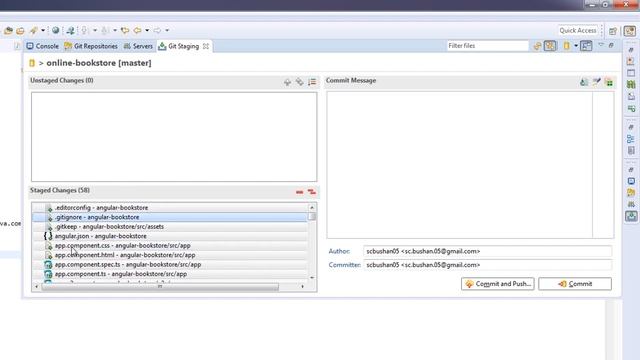Select app.component.ts staged file
Image resolution: width=640 pixels, height=360 pixels.
tap(170, 274)
